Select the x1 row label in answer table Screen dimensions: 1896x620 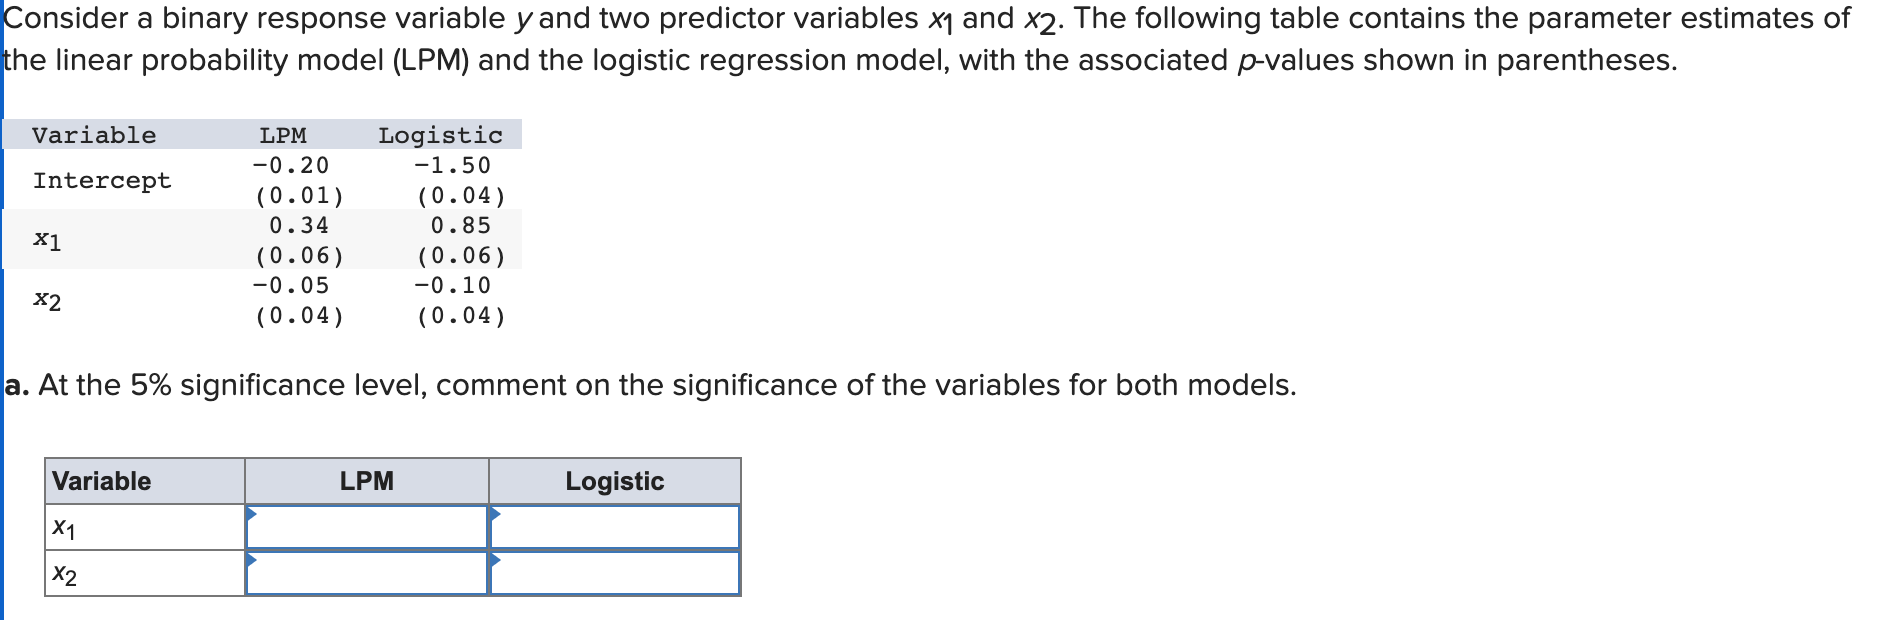click(x=63, y=522)
